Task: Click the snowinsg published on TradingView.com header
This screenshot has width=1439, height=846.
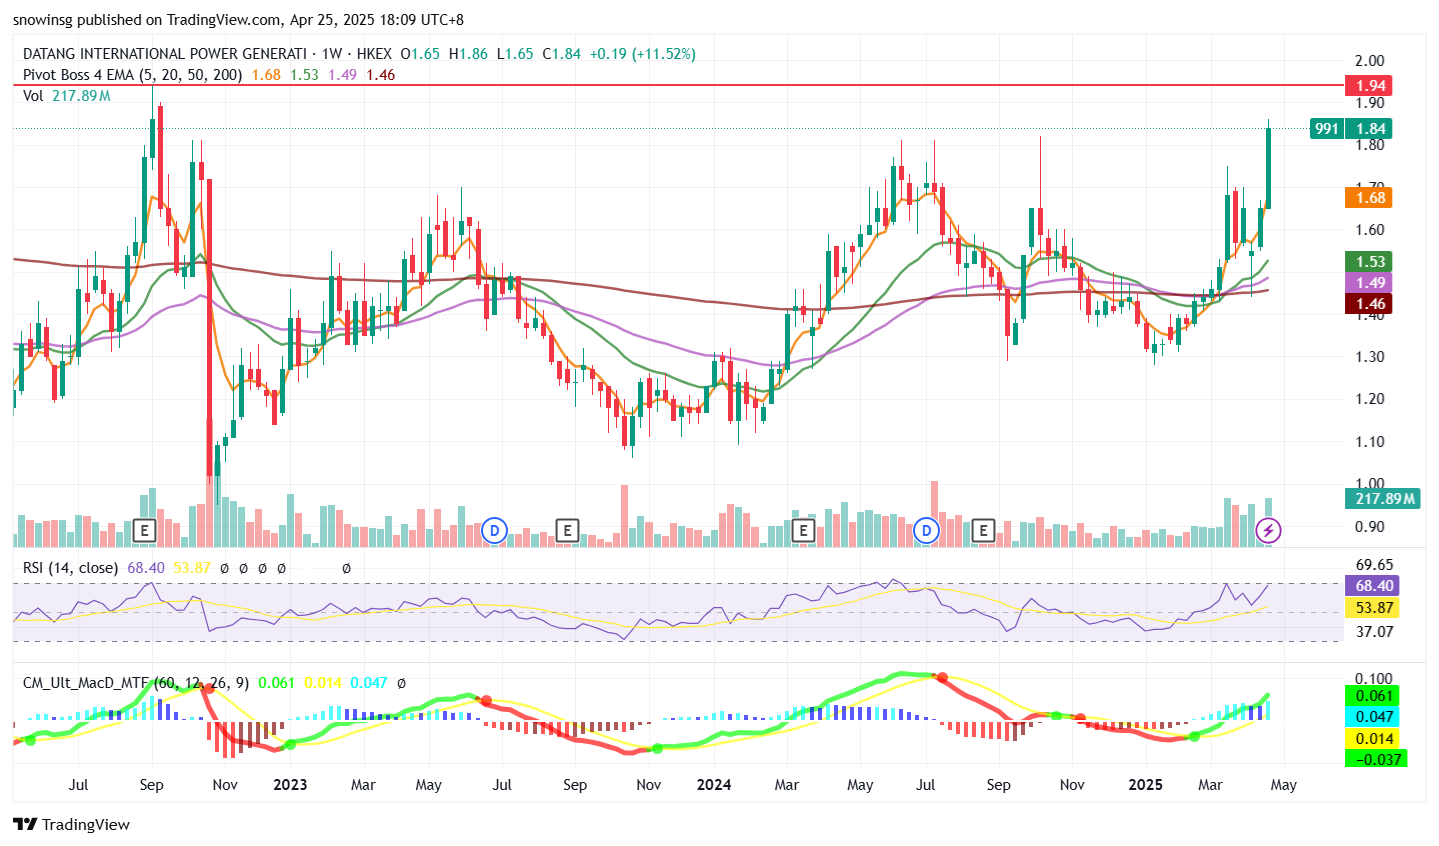Action: click(238, 20)
